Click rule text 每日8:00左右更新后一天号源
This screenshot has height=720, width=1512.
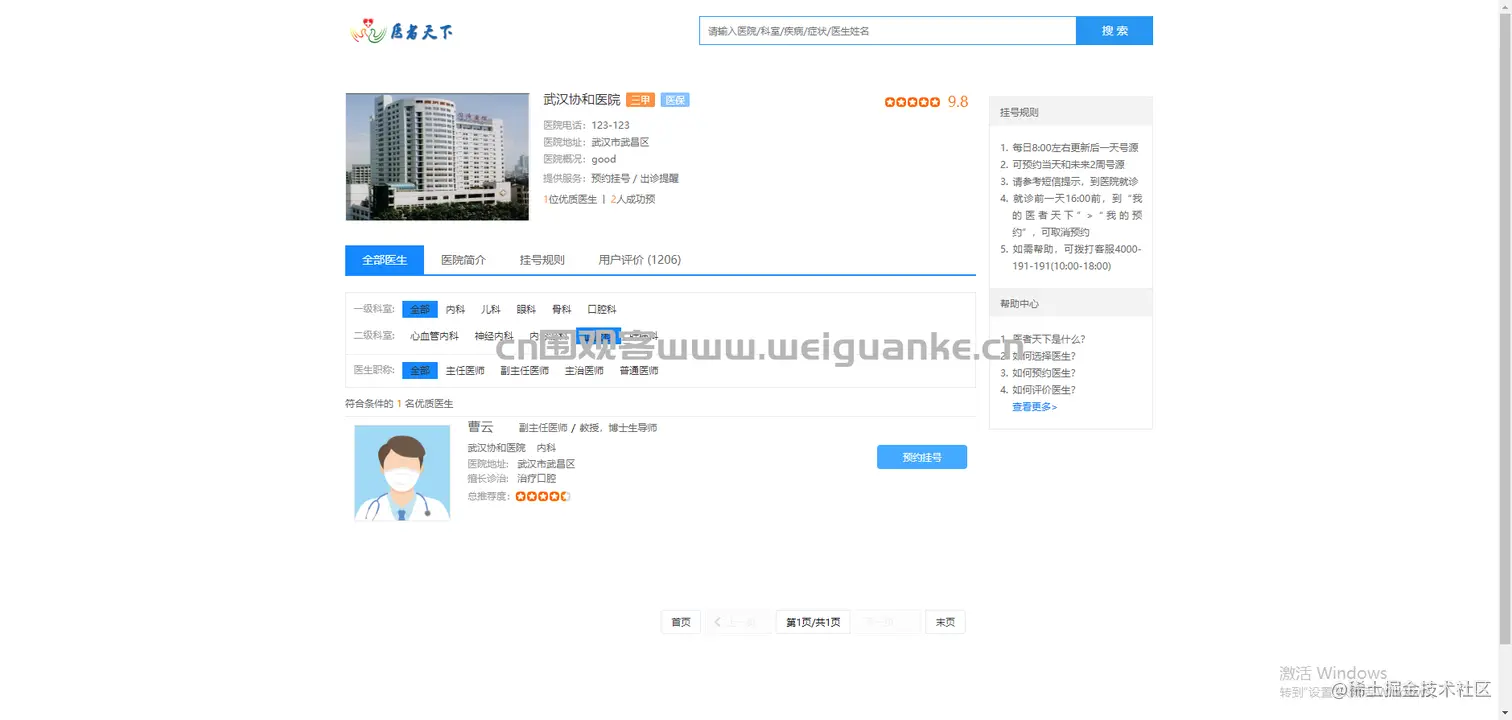coord(1075,148)
